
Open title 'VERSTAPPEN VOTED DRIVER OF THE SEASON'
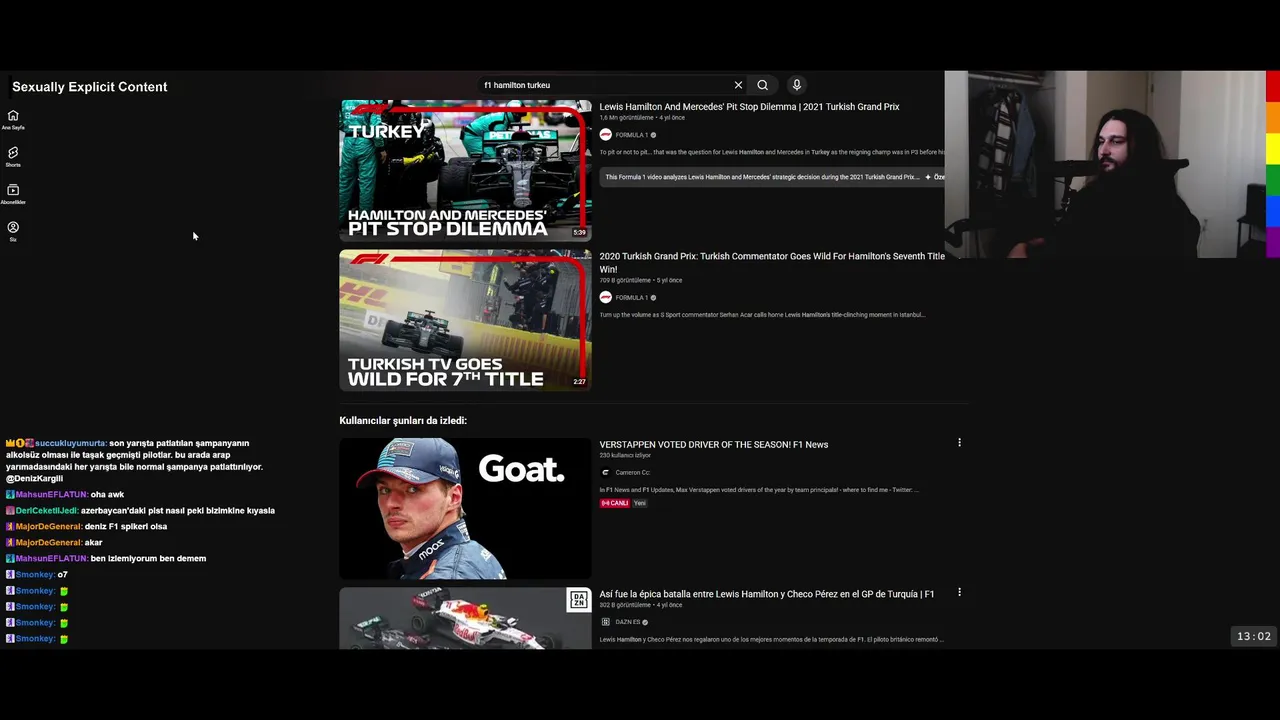click(x=713, y=444)
